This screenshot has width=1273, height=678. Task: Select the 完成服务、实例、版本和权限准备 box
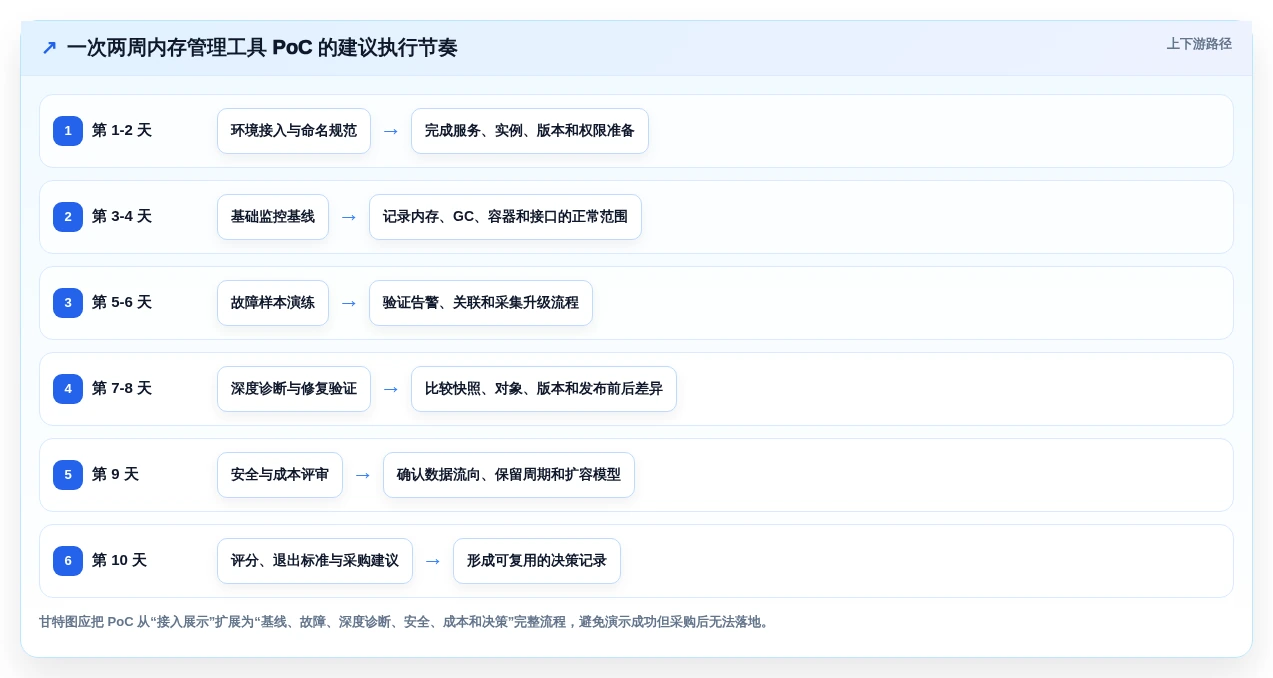(x=530, y=131)
